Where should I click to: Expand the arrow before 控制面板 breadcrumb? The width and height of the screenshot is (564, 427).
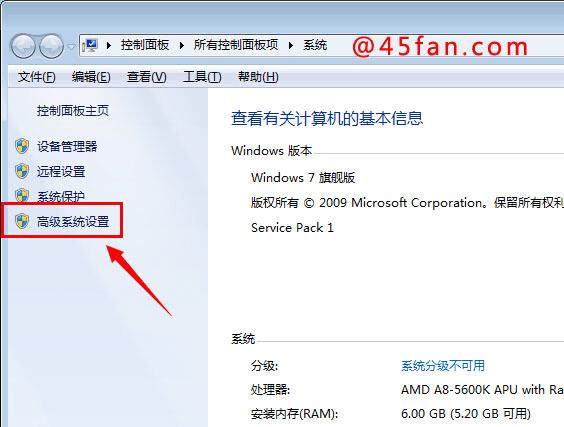109,45
